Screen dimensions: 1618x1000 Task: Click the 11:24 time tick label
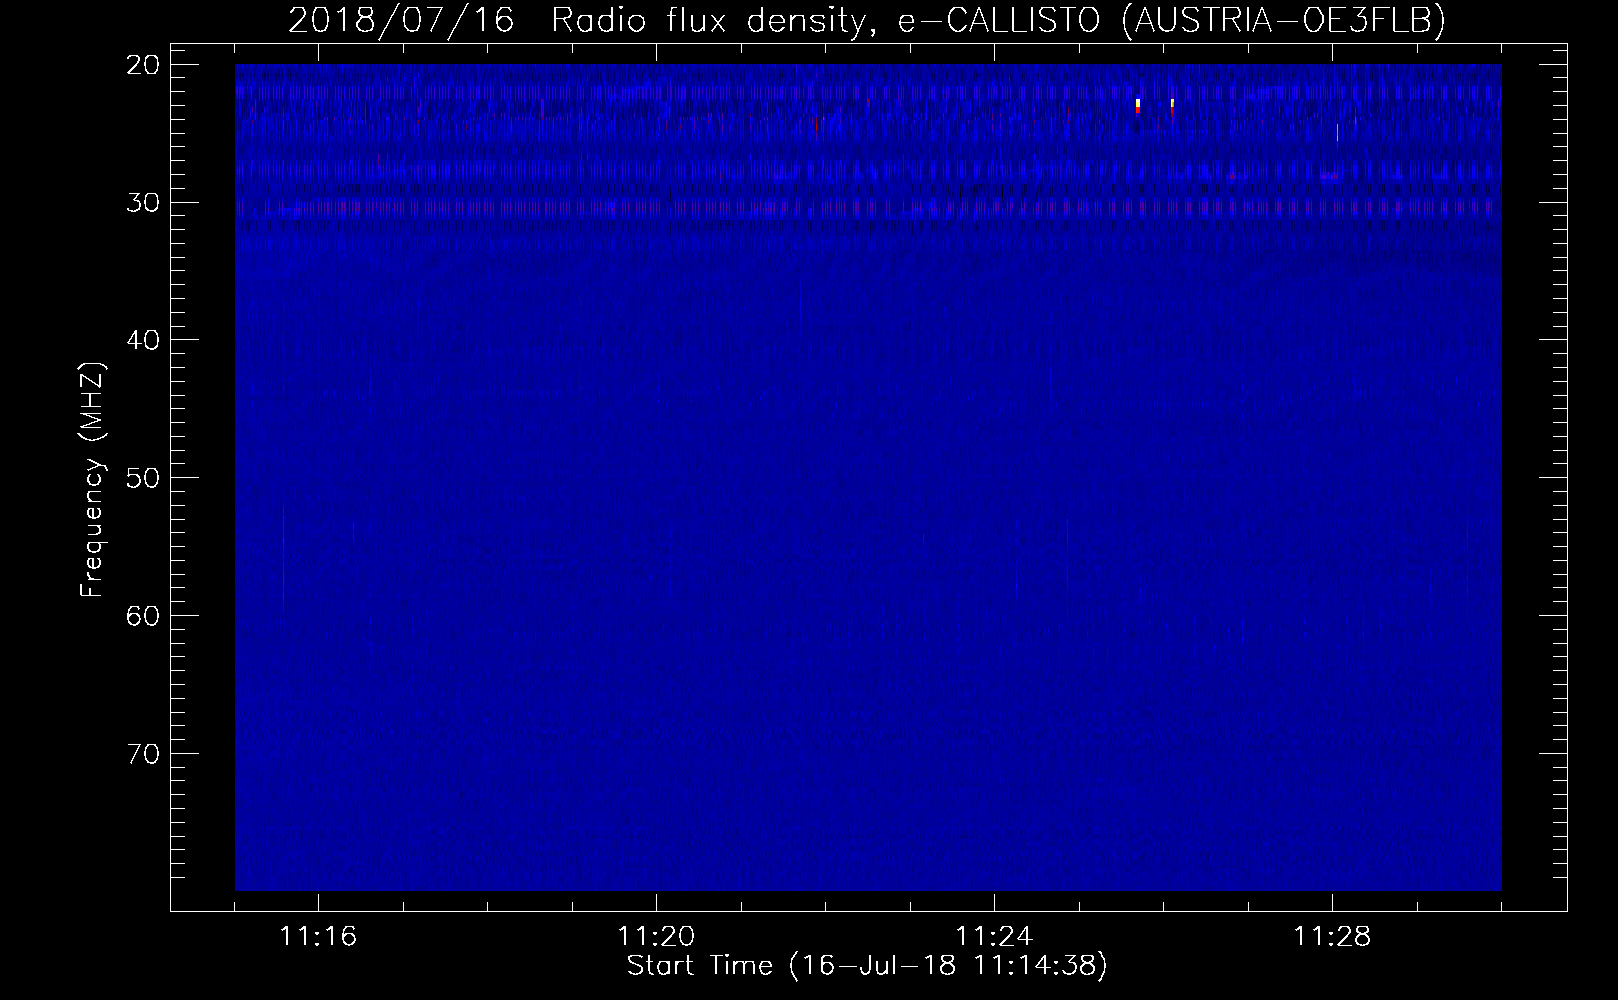(995, 937)
